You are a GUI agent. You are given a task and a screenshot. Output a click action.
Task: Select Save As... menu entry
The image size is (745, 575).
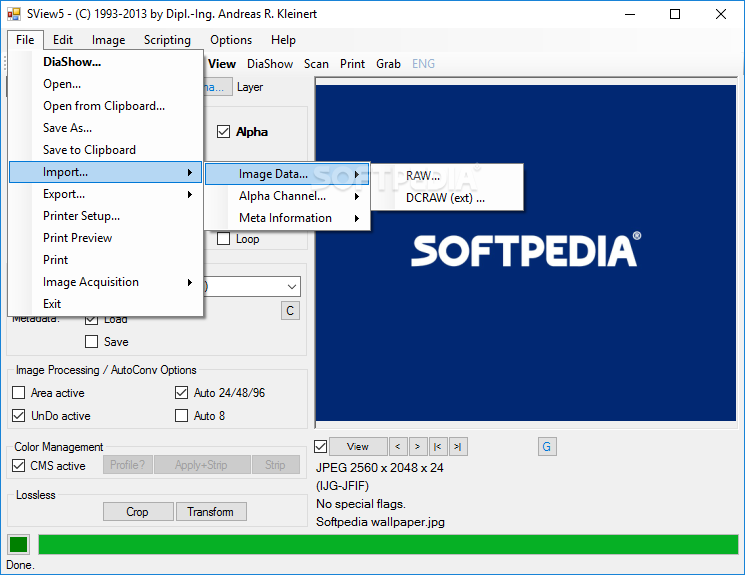[x=105, y=128]
